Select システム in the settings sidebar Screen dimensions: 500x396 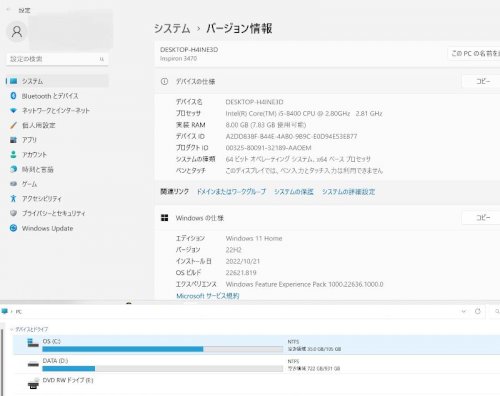click(57, 81)
